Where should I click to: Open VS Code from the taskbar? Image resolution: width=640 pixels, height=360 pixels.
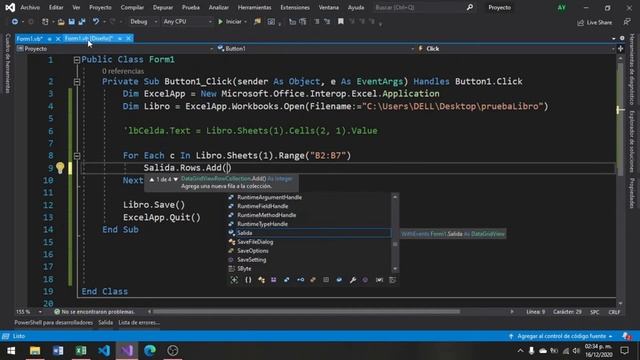pos(104,350)
